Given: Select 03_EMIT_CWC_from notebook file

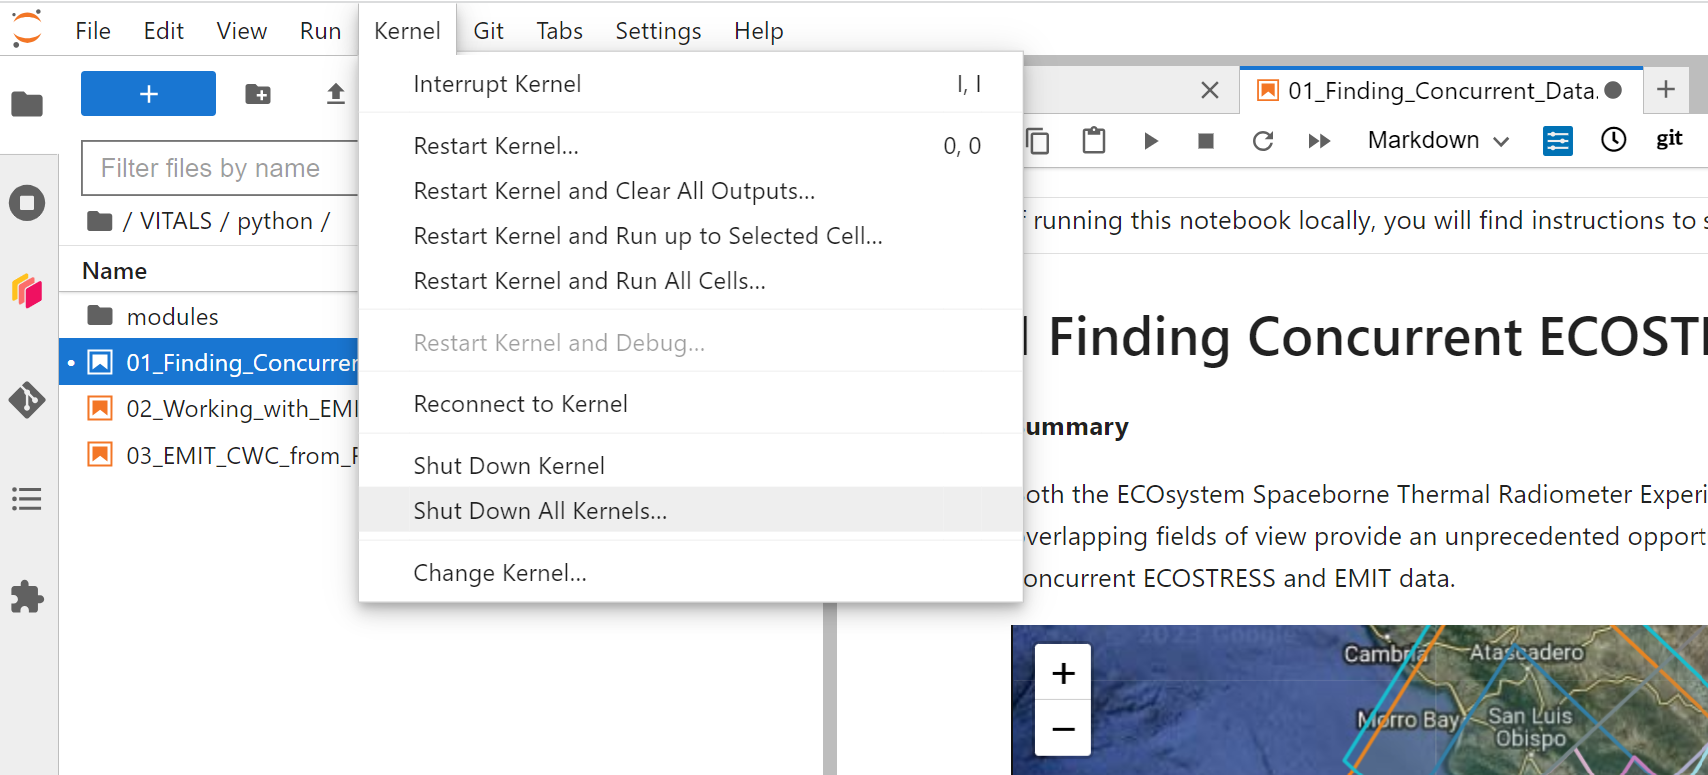Looking at the screenshot, I should (x=209, y=456).
